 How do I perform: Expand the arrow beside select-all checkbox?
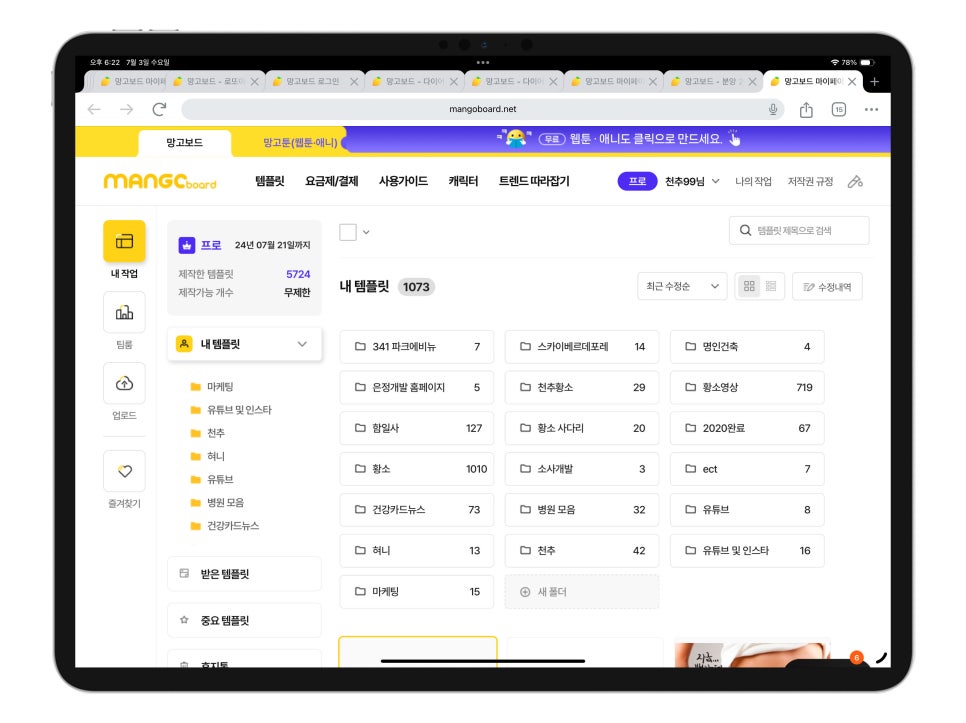pyautogui.click(x=366, y=232)
